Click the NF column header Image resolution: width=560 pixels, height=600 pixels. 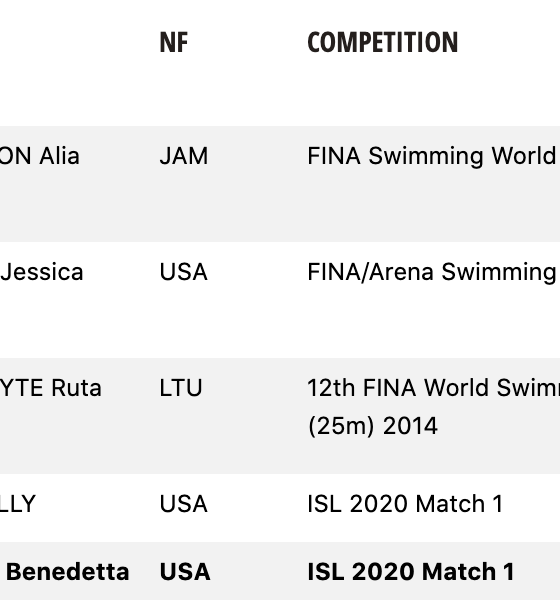[174, 42]
